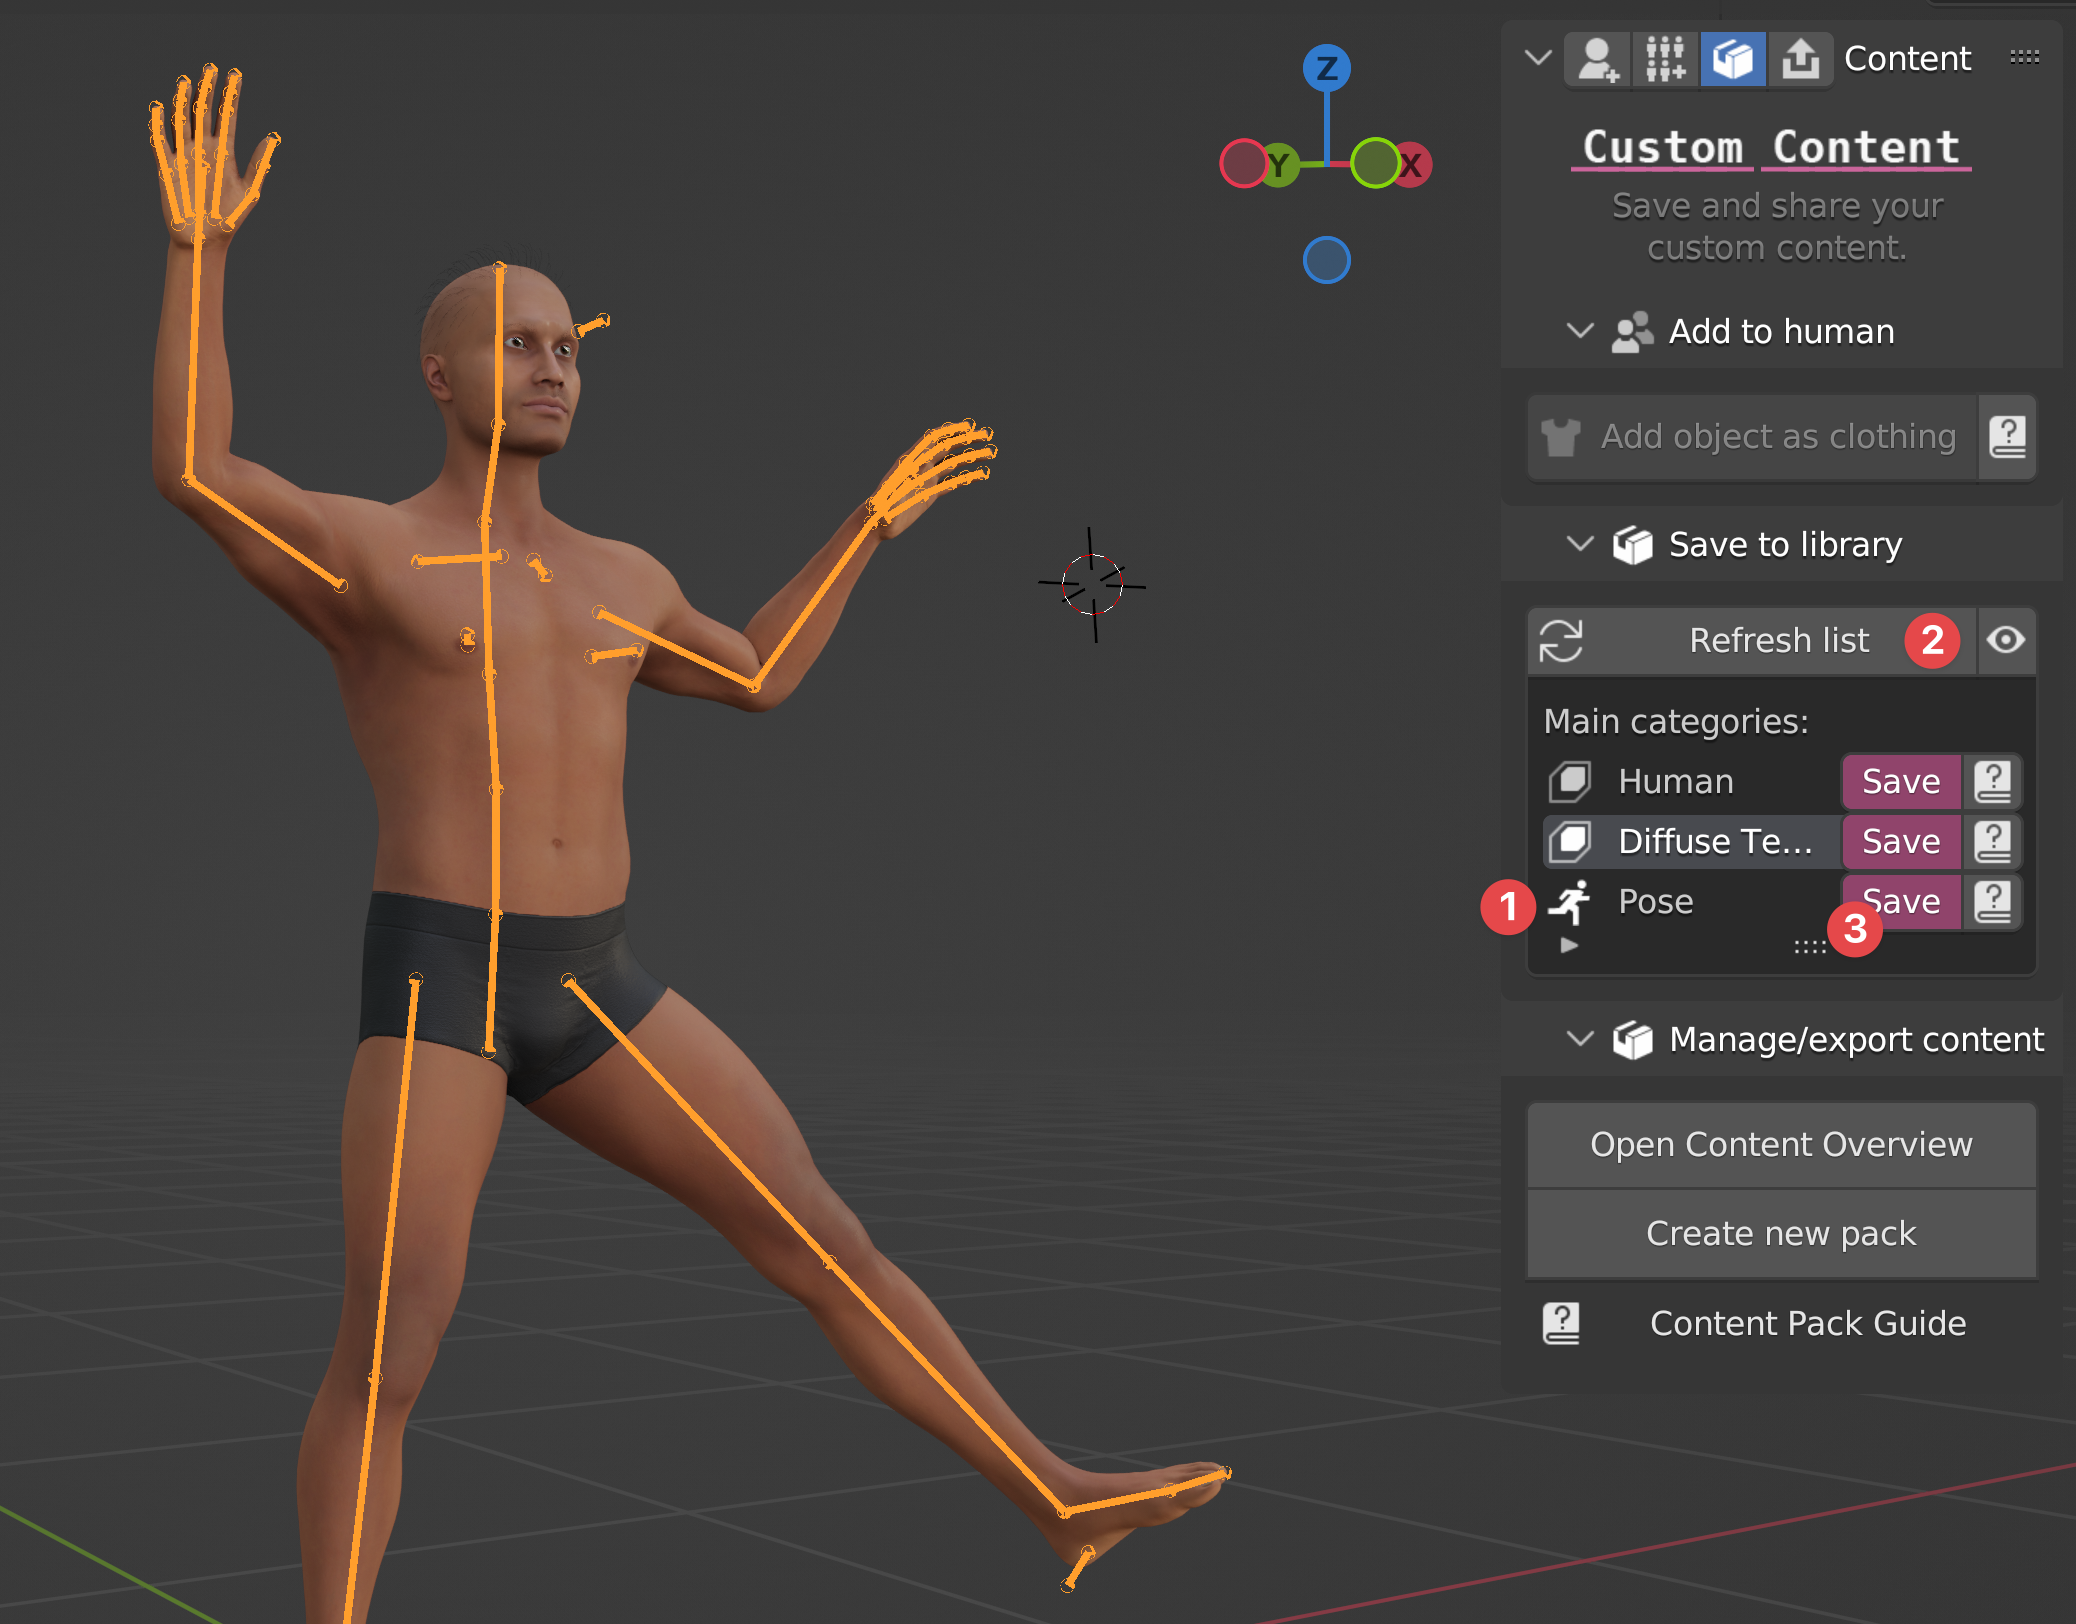This screenshot has height=1624, width=2076.
Task: Select the custom content box tab icon
Action: [x=1732, y=60]
